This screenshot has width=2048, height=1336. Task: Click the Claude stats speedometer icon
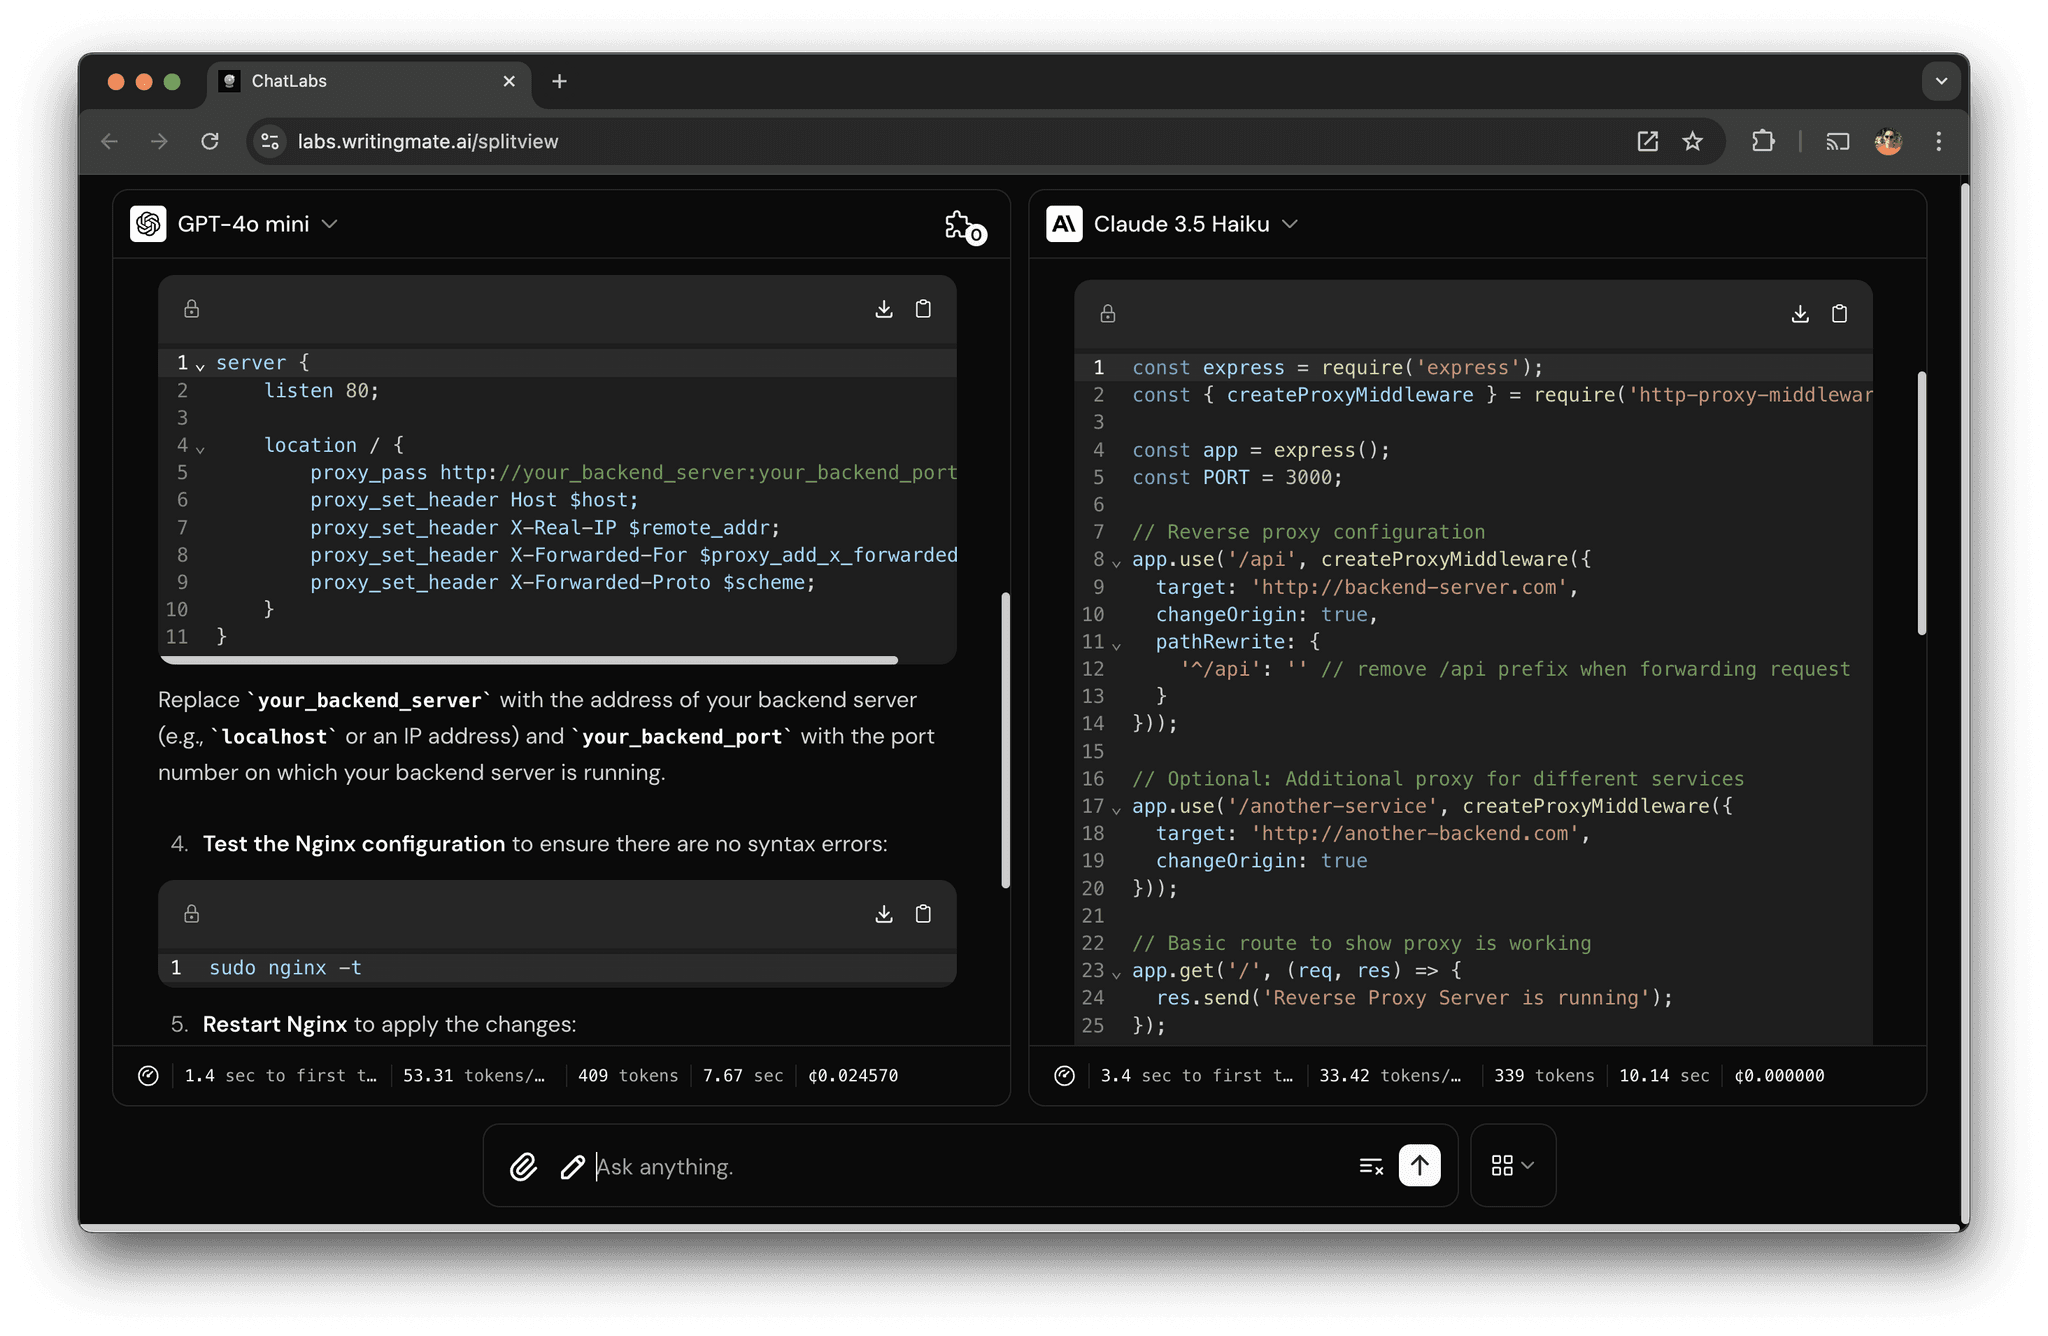(1064, 1076)
